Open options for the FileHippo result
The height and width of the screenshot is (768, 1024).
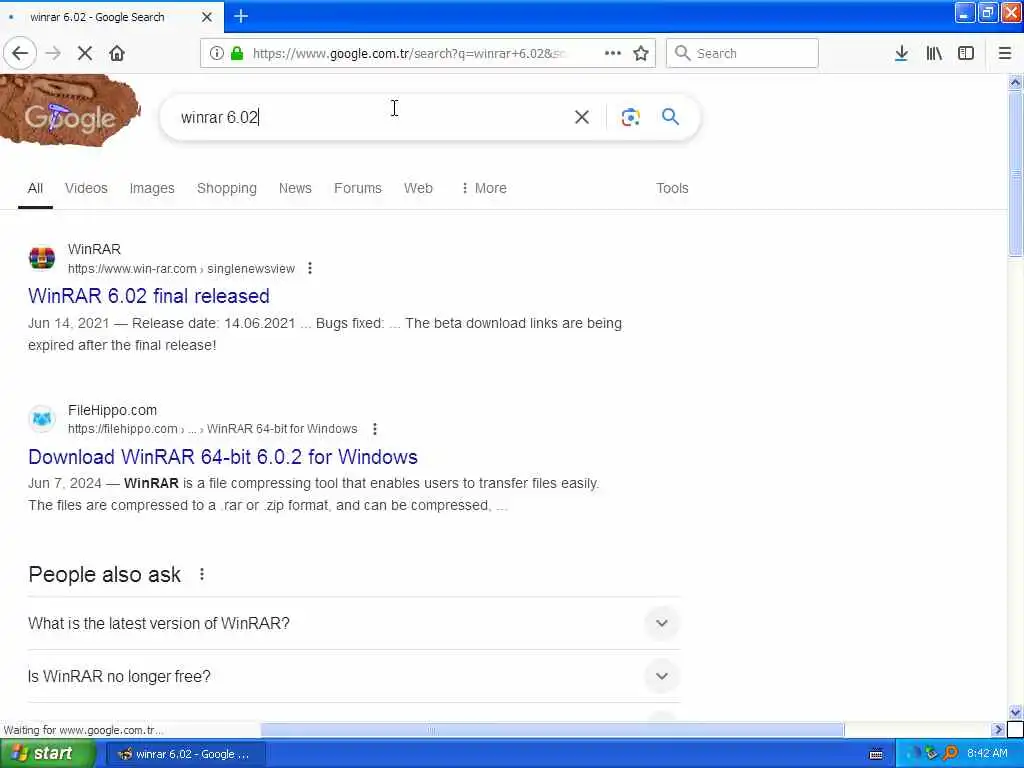pyautogui.click(x=374, y=429)
